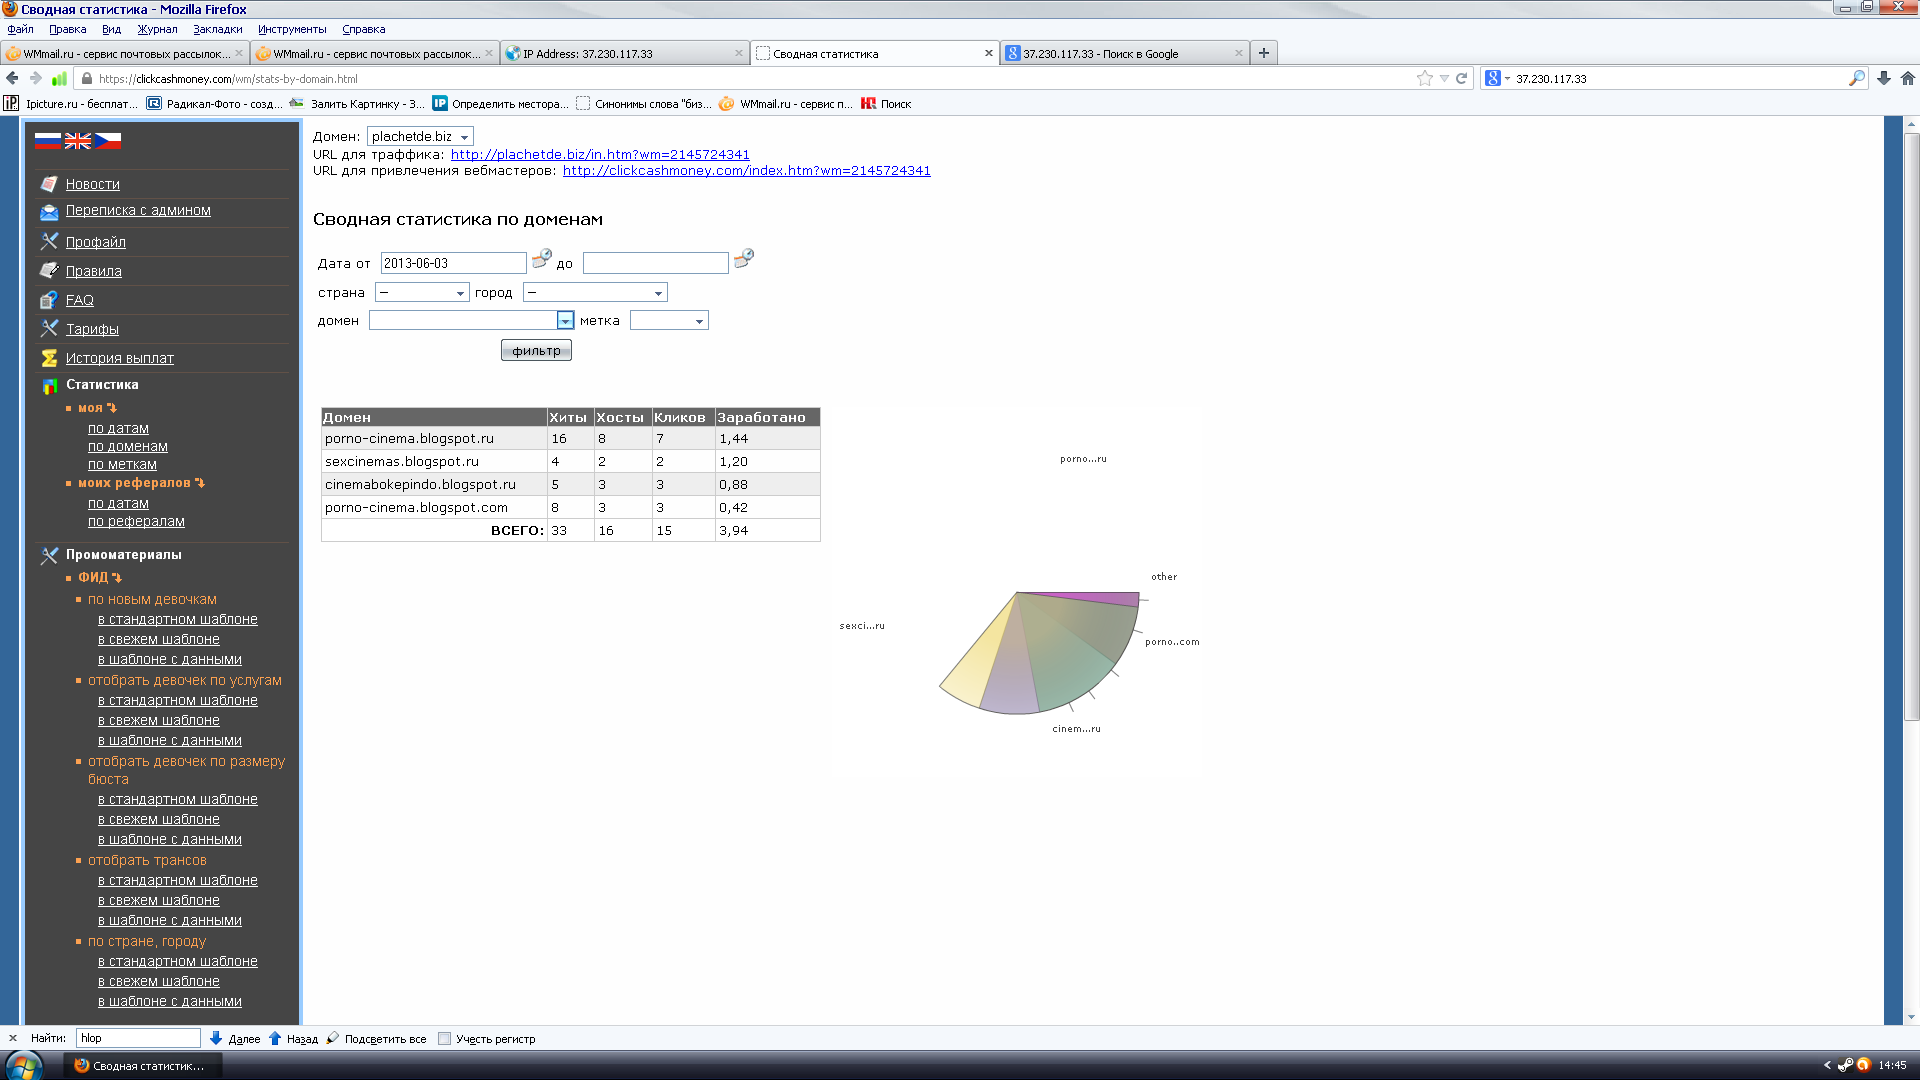Viewport: 1920px width, 1080px height.
Task: Reload page with the refresh icon
Action: [1461, 78]
